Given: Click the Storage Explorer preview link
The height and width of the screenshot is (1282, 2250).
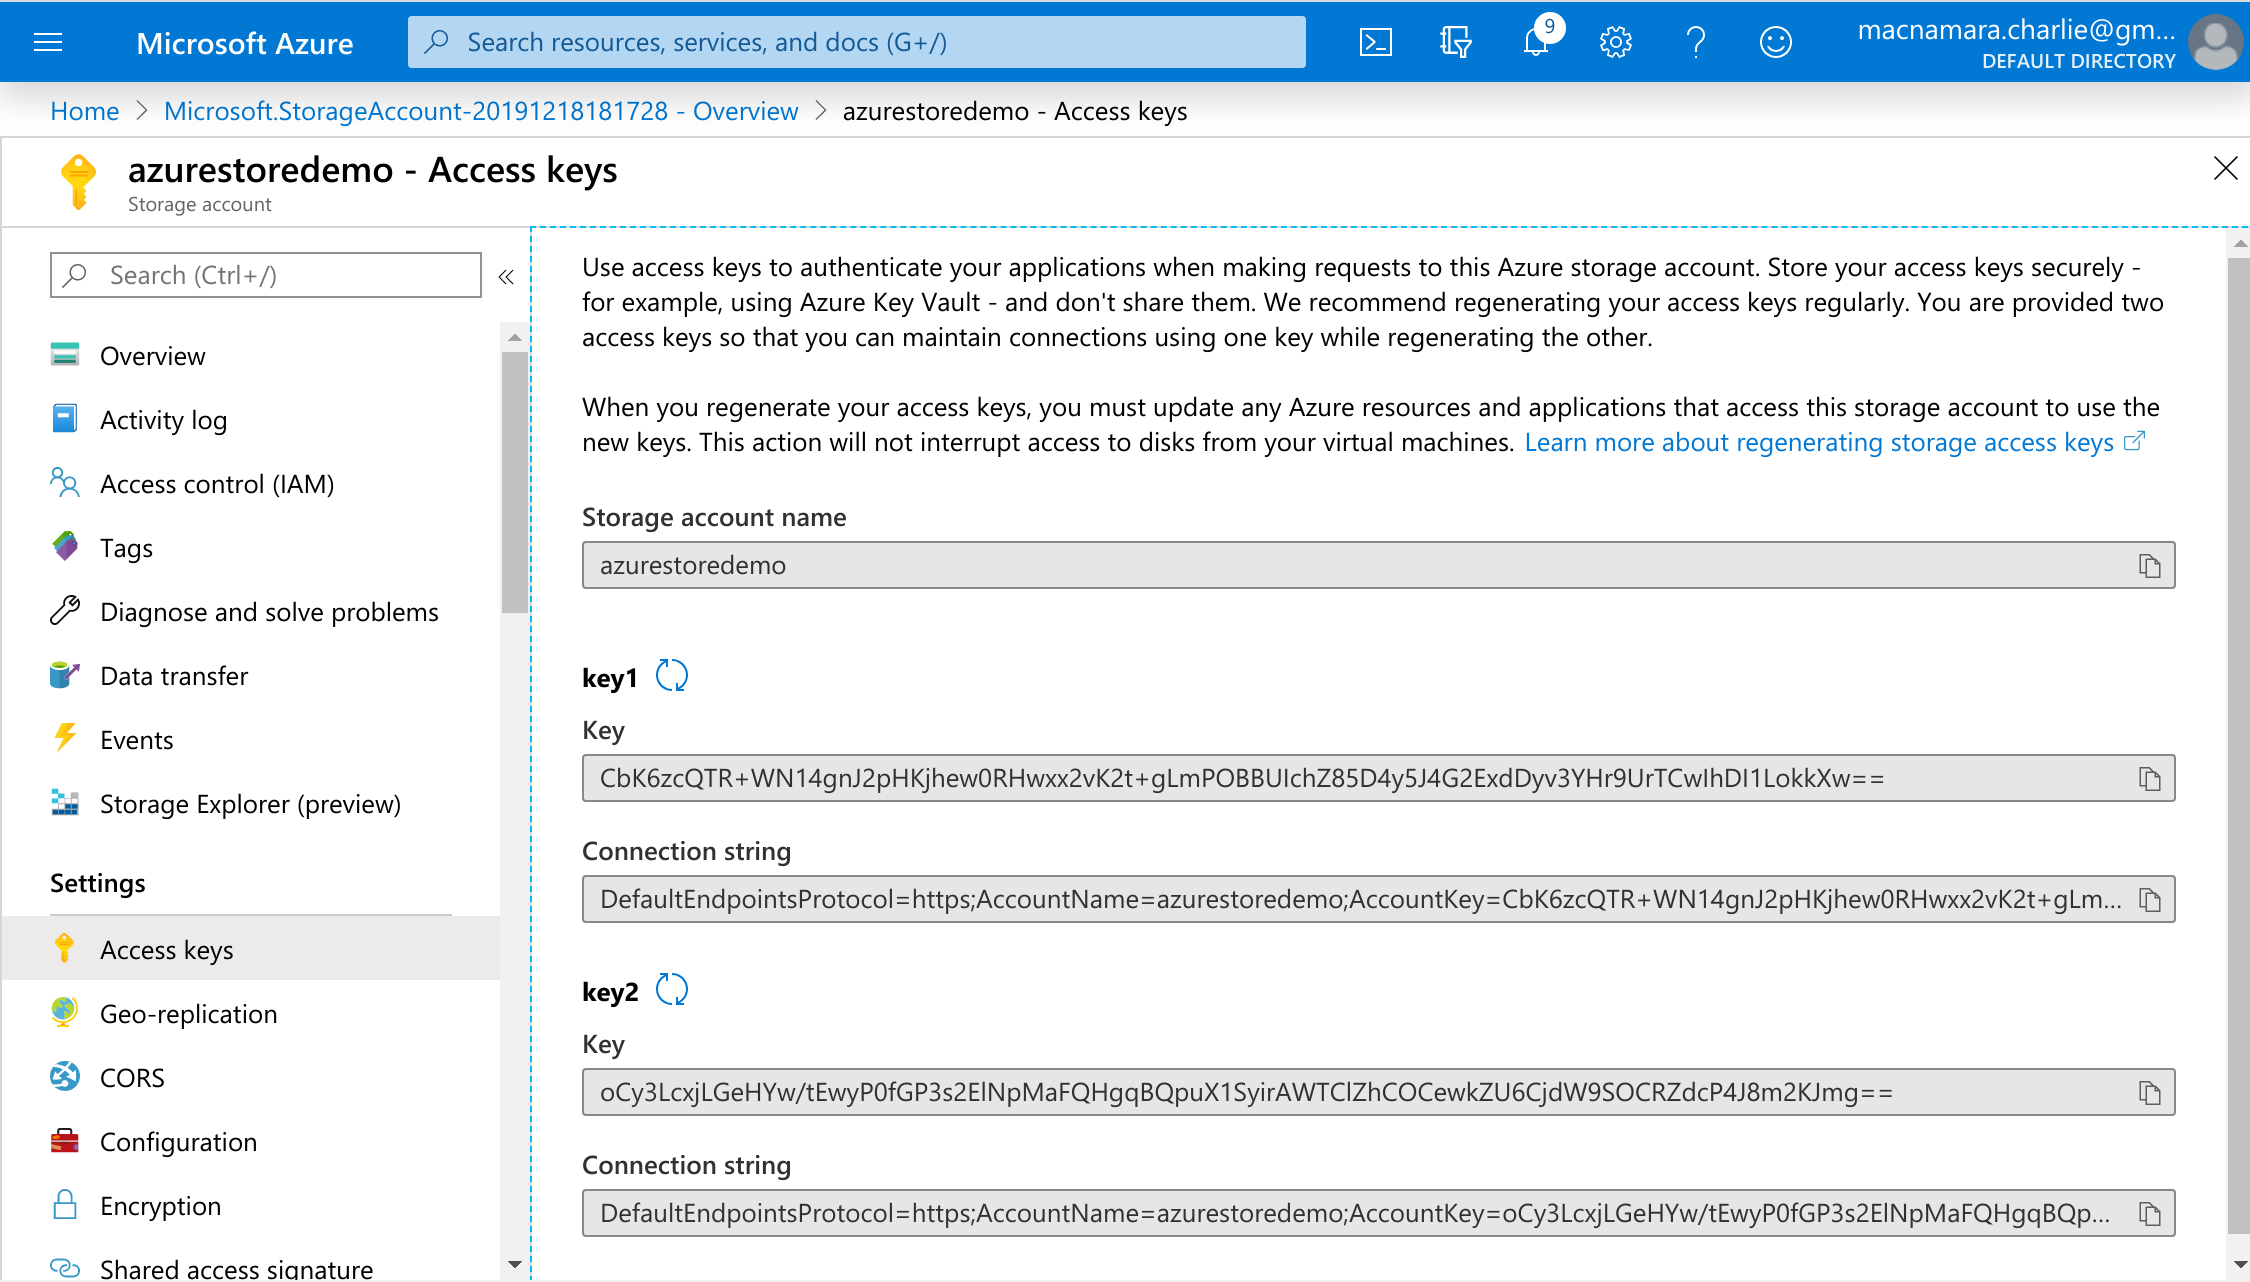Looking at the screenshot, I should (250, 803).
